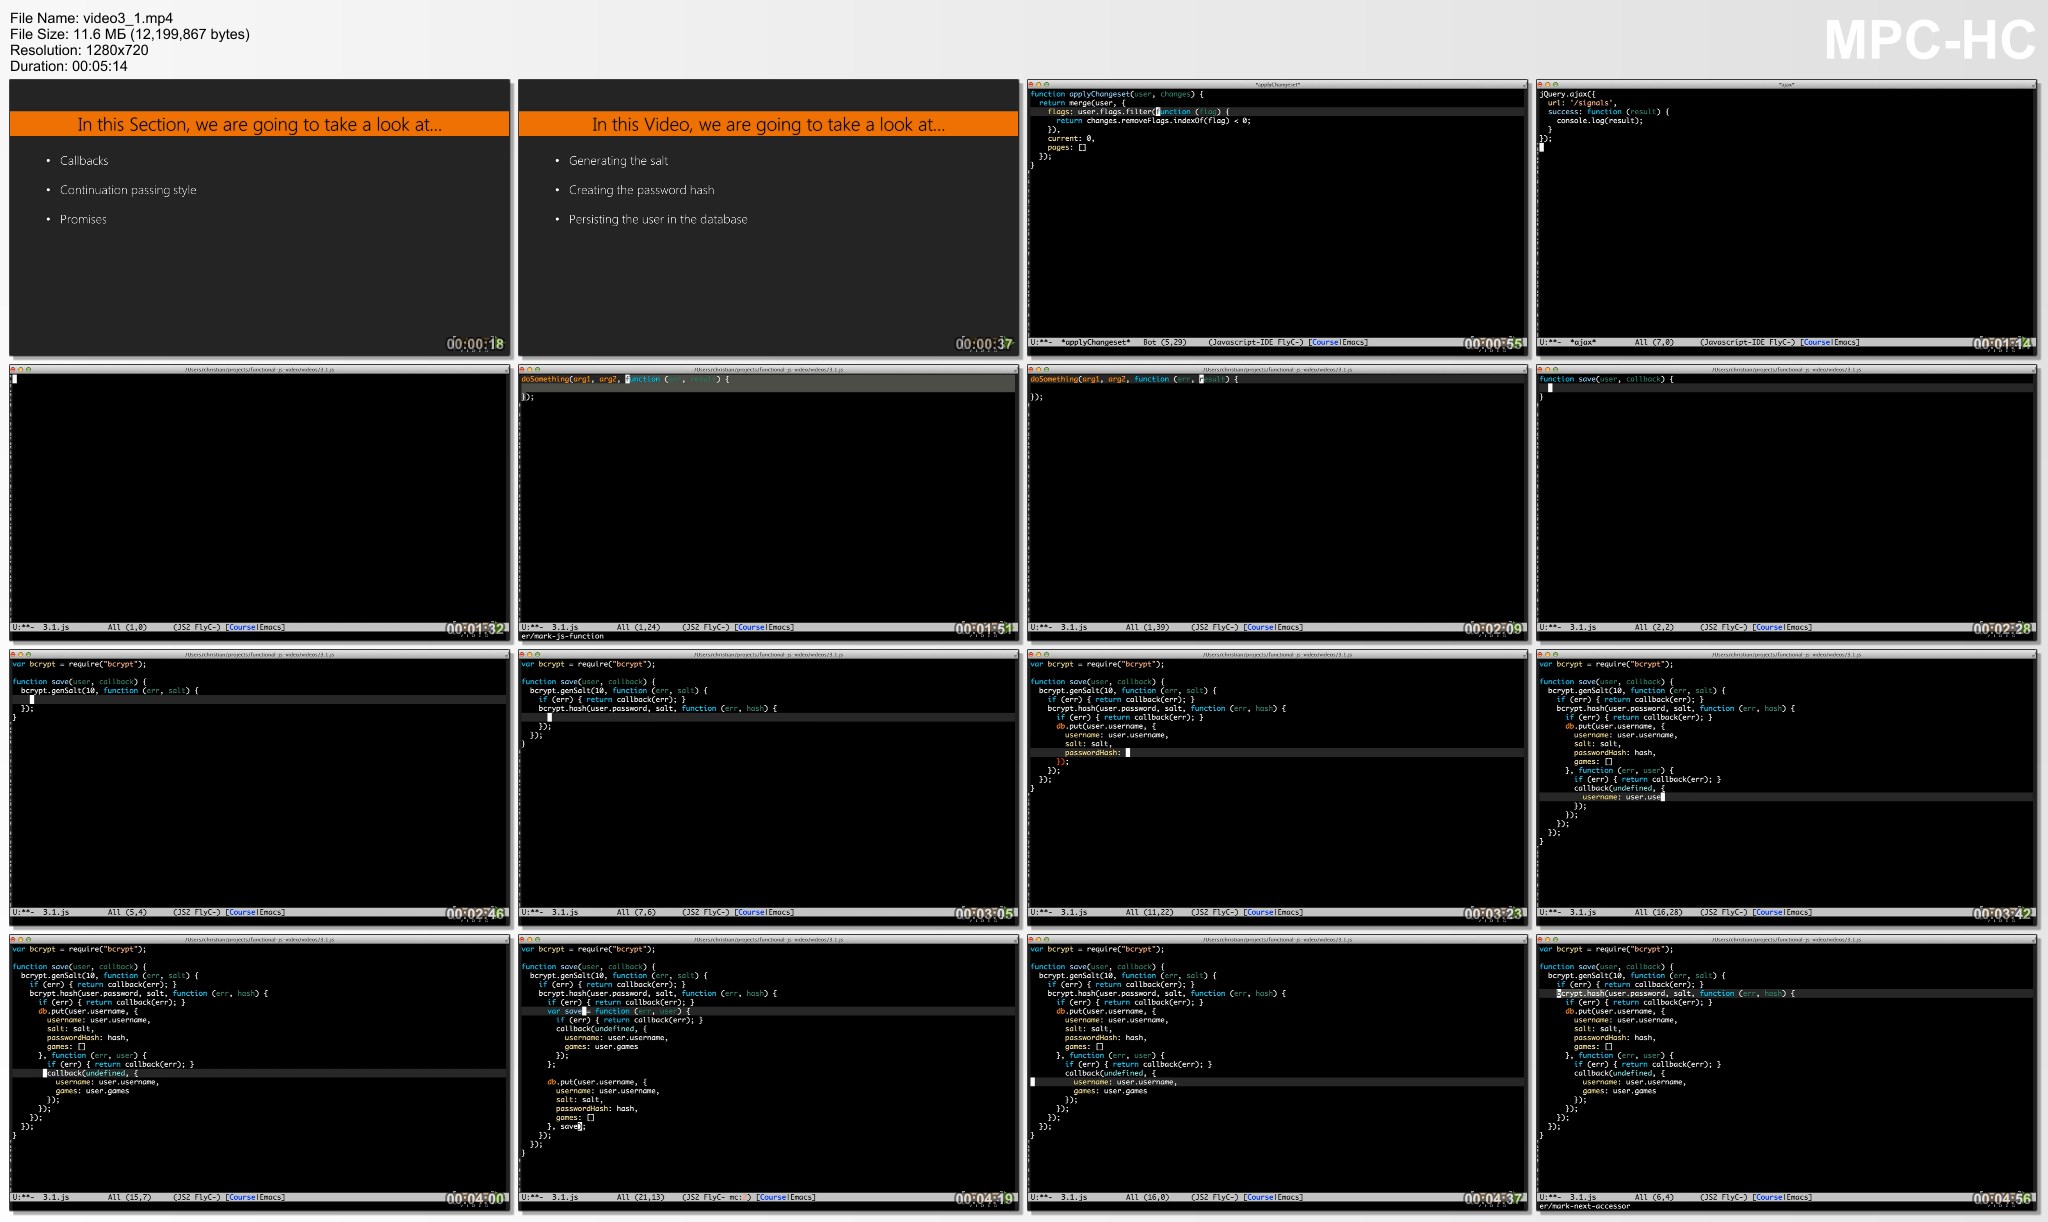2048x1222 pixels.
Task: Select 'Persisting the user in the database' bullet
Action: 658,219
